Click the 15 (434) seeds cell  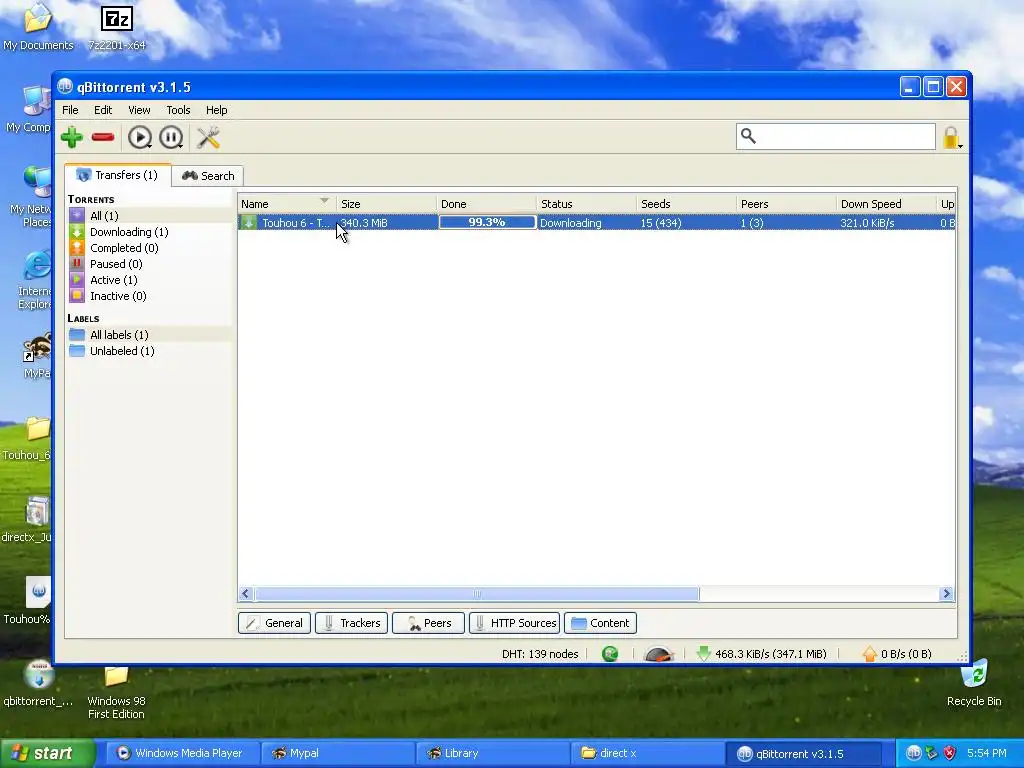click(661, 223)
